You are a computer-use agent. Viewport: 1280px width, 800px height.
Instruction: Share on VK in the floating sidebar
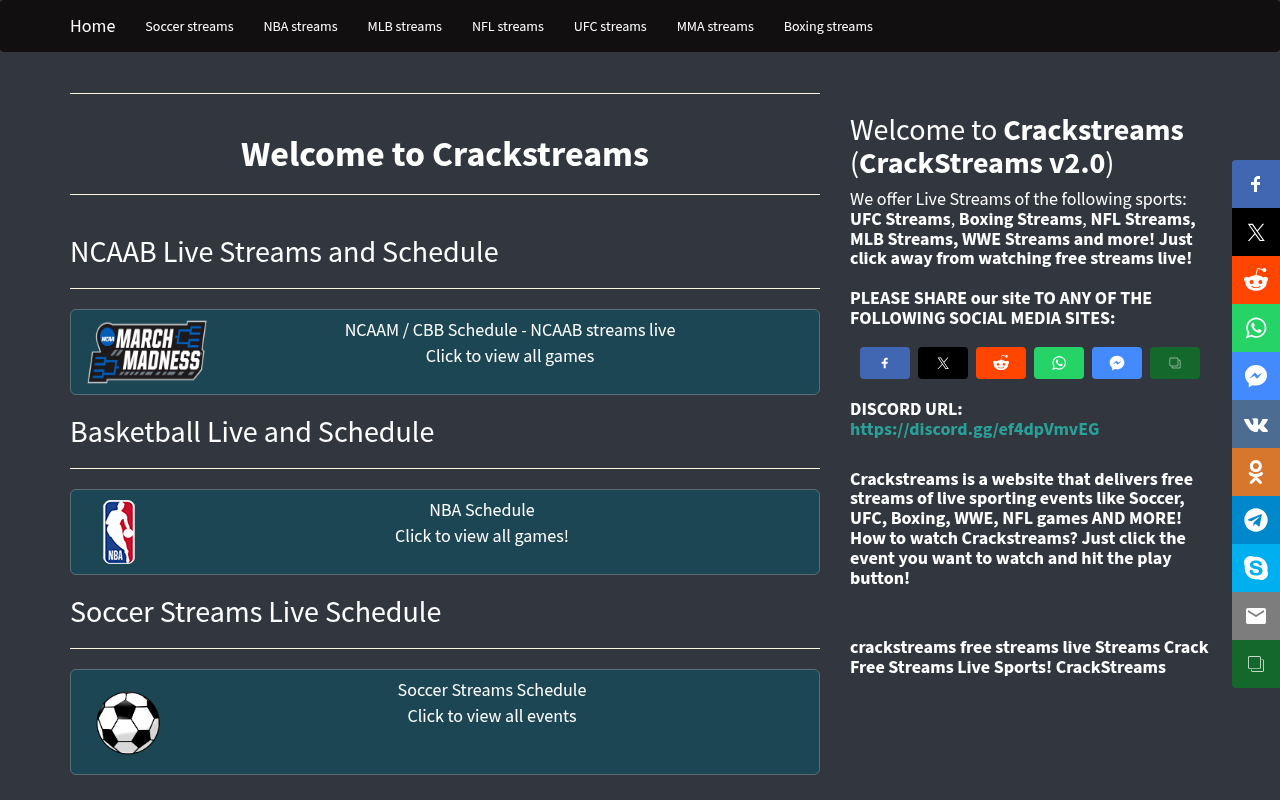pos(1256,424)
